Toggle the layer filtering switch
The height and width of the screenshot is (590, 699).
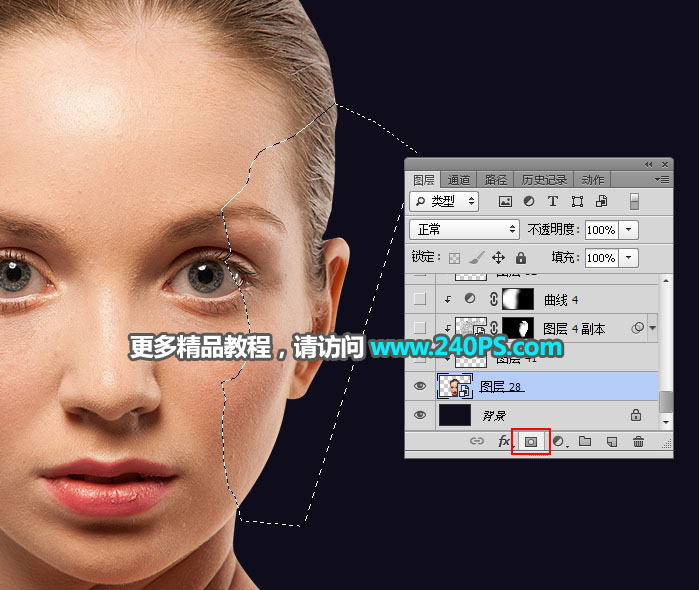[x=634, y=202]
